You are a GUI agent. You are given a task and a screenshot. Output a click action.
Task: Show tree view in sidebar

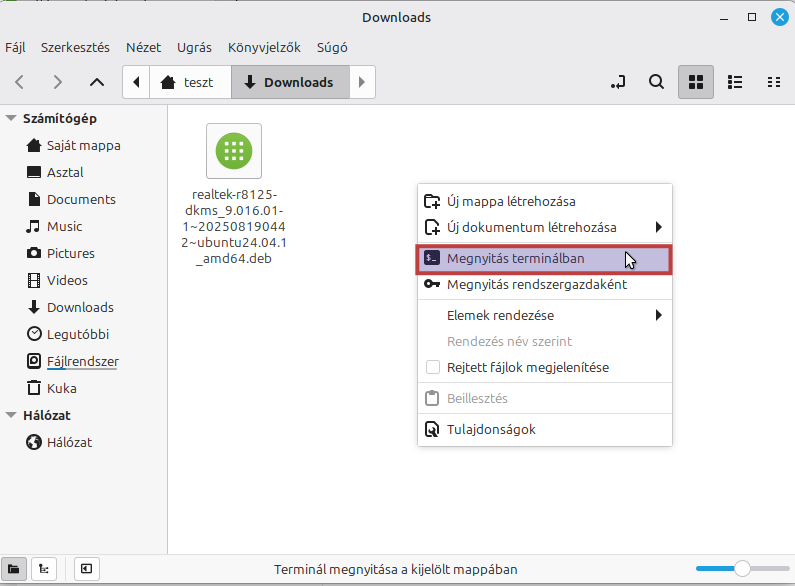tap(44, 569)
